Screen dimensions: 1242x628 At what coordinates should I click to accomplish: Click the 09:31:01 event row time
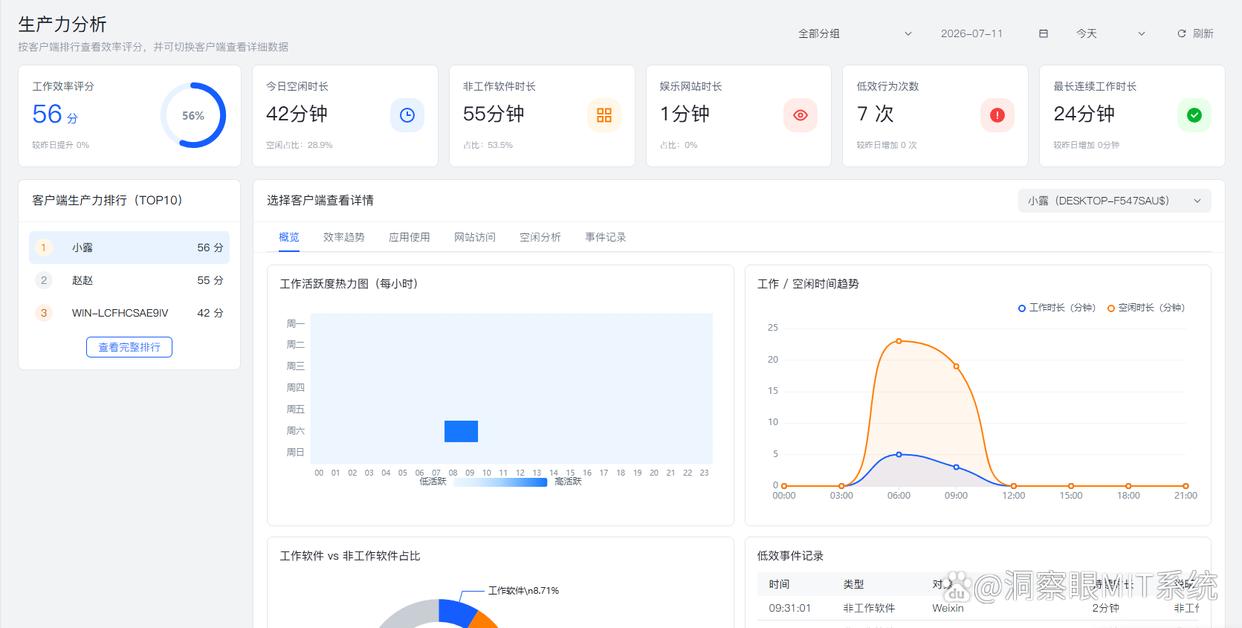pyautogui.click(x=790, y=608)
